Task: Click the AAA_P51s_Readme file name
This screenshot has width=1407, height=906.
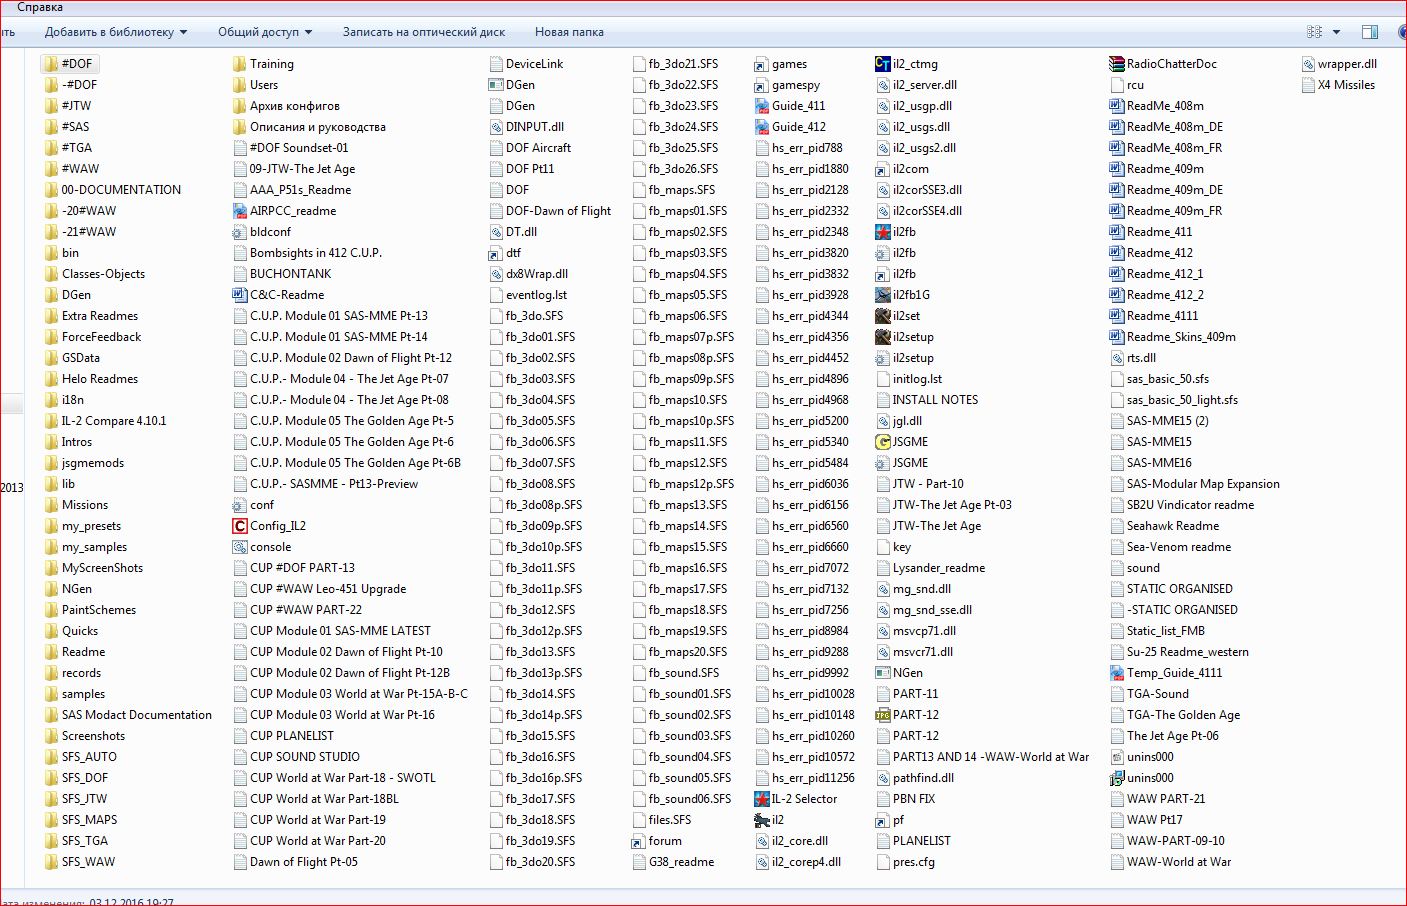Action: click(301, 190)
